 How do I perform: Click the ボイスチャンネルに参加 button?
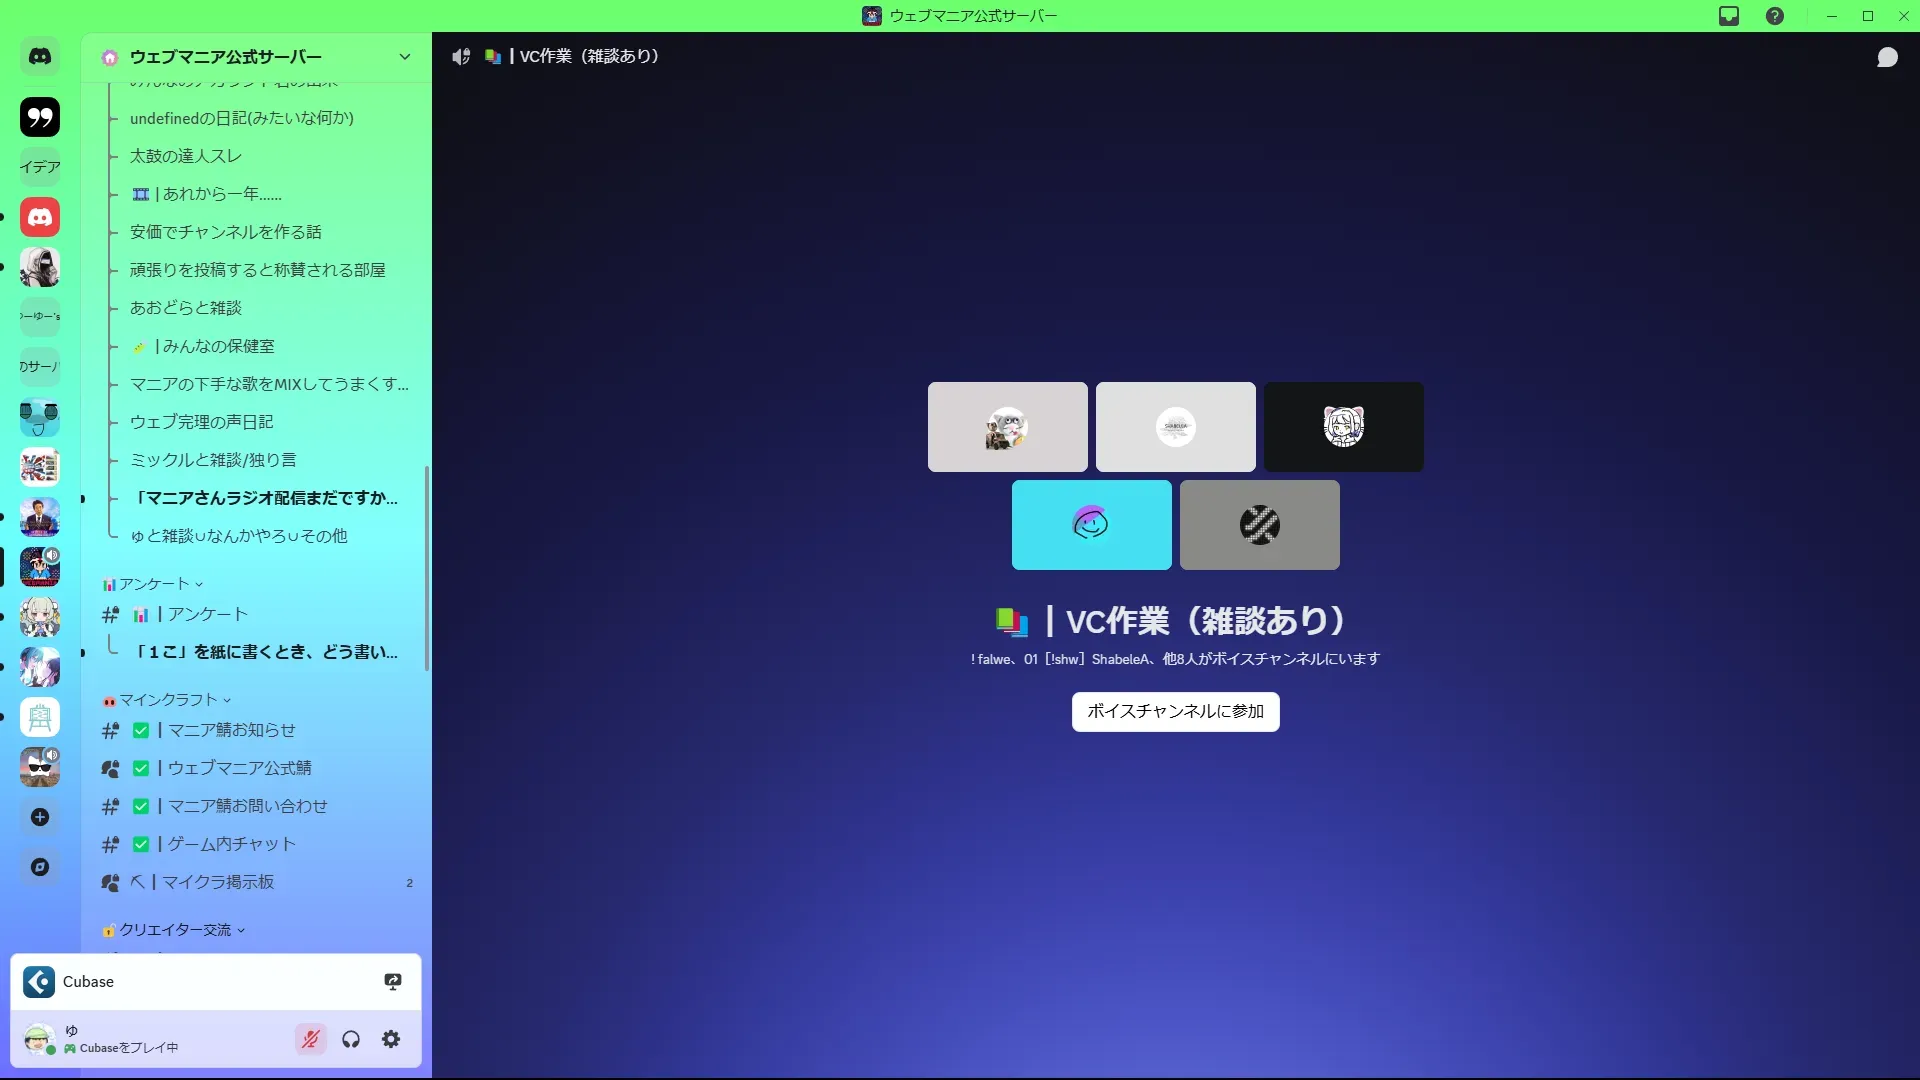click(x=1175, y=711)
